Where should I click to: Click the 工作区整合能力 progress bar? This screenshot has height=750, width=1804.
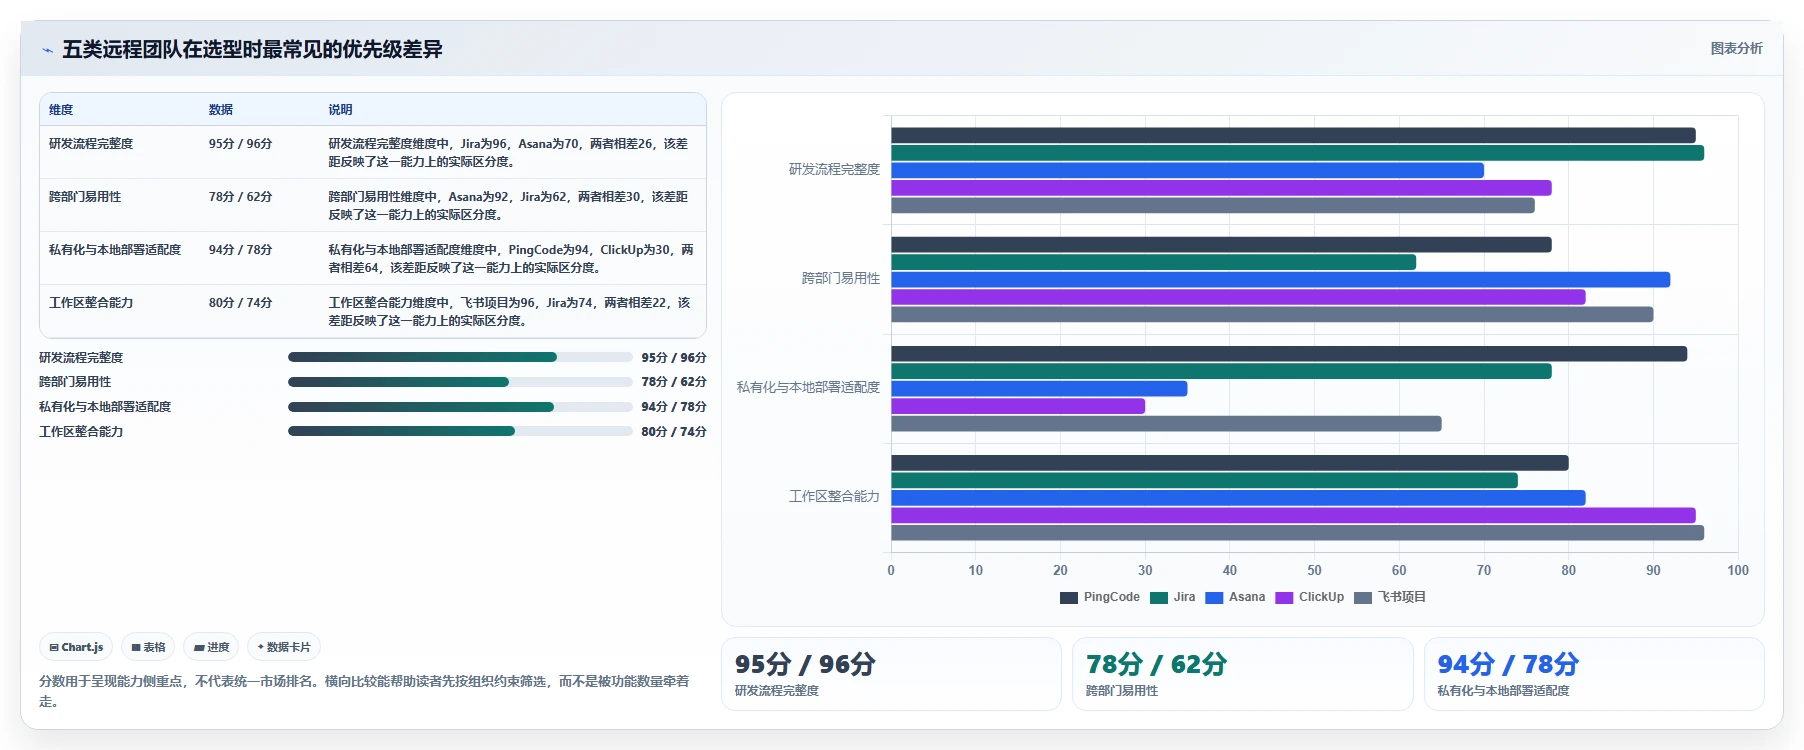[460, 431]
